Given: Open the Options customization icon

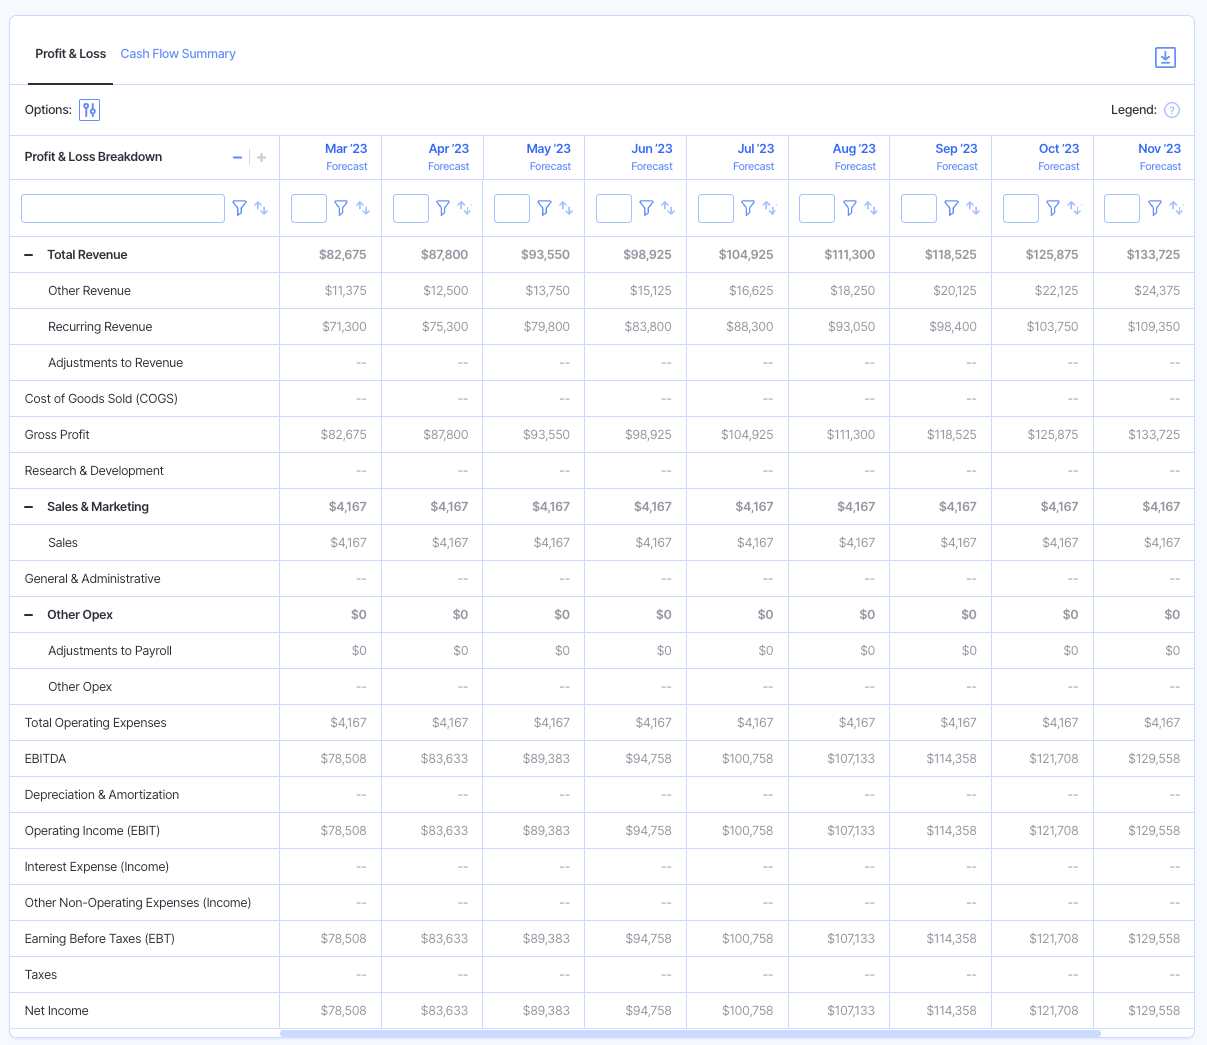Looking at the screenshot, I should click(x=89, y=110).
